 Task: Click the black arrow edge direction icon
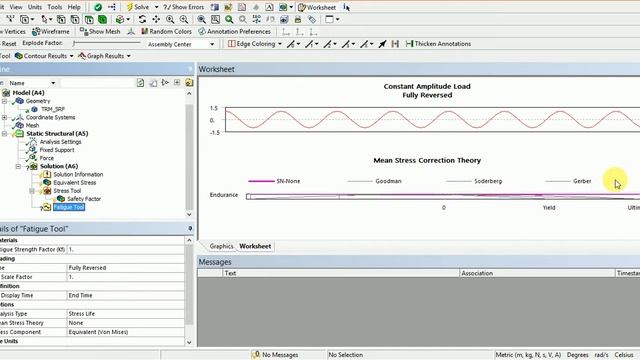(x=382, y=44)
